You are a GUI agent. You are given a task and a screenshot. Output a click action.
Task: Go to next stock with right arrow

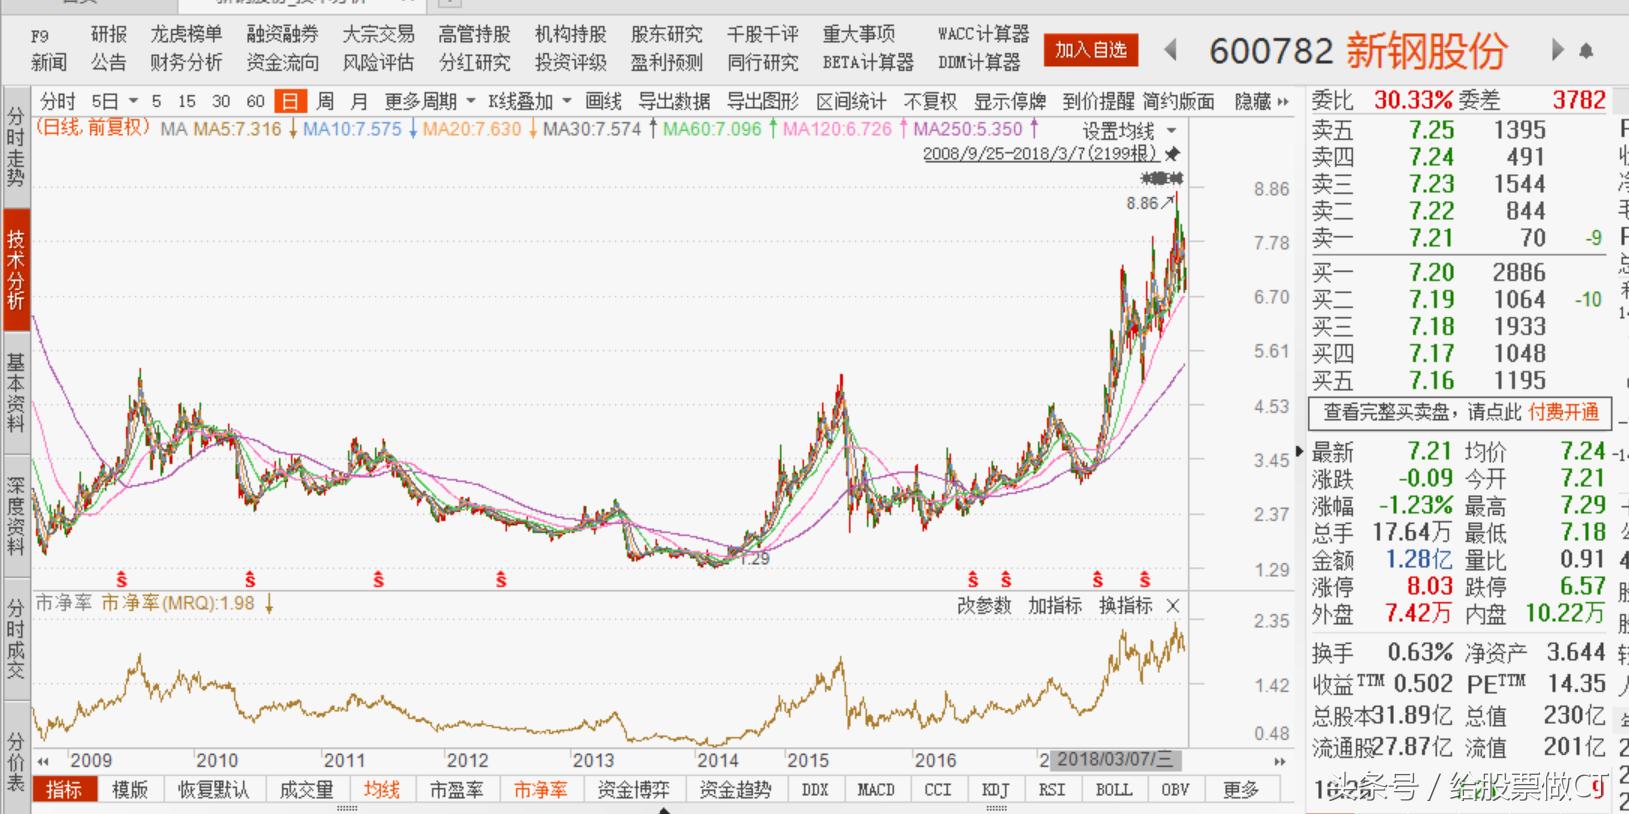pyautogui.click(x=1557, y=50)
